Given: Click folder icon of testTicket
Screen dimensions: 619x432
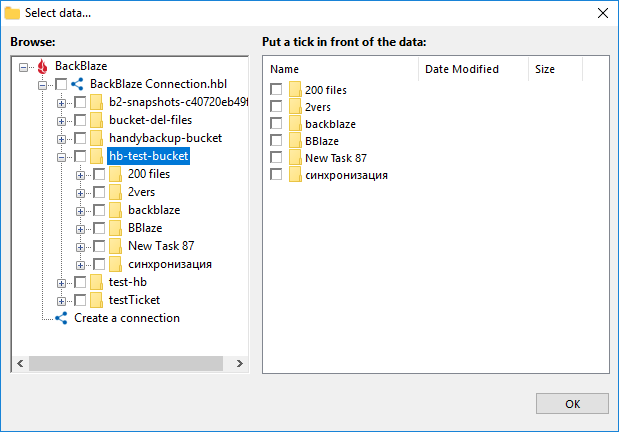Looking at the screenshot, I should click(96, 300).
